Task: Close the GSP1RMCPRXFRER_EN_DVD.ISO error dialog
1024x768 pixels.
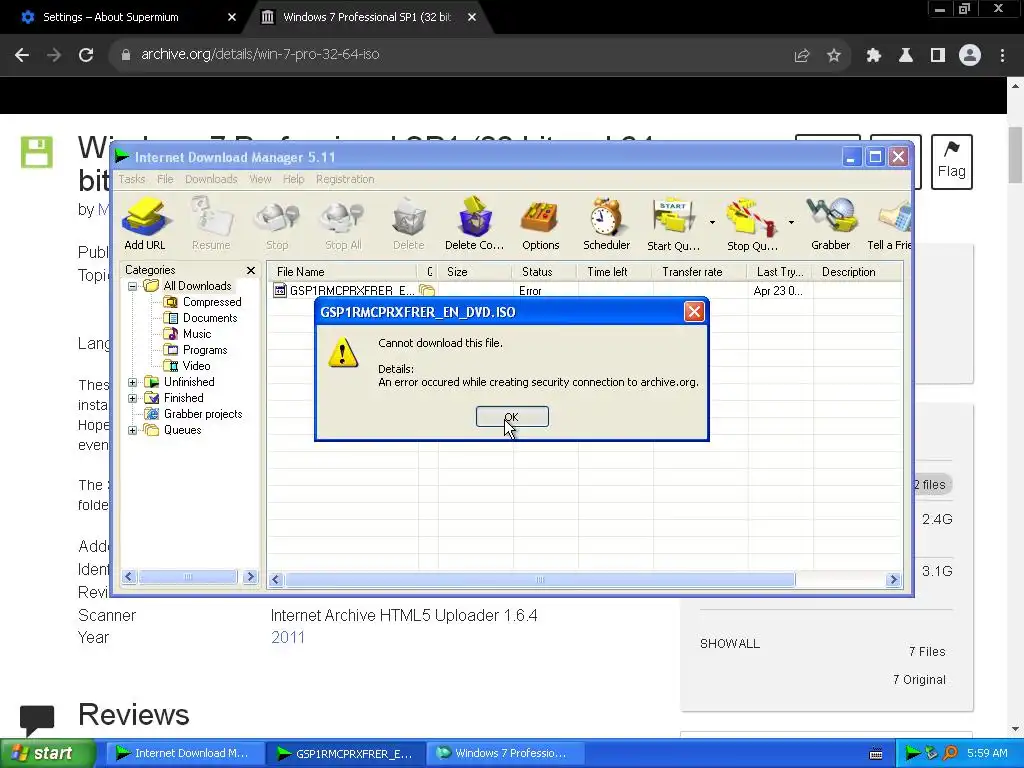Action: (694, 312)
